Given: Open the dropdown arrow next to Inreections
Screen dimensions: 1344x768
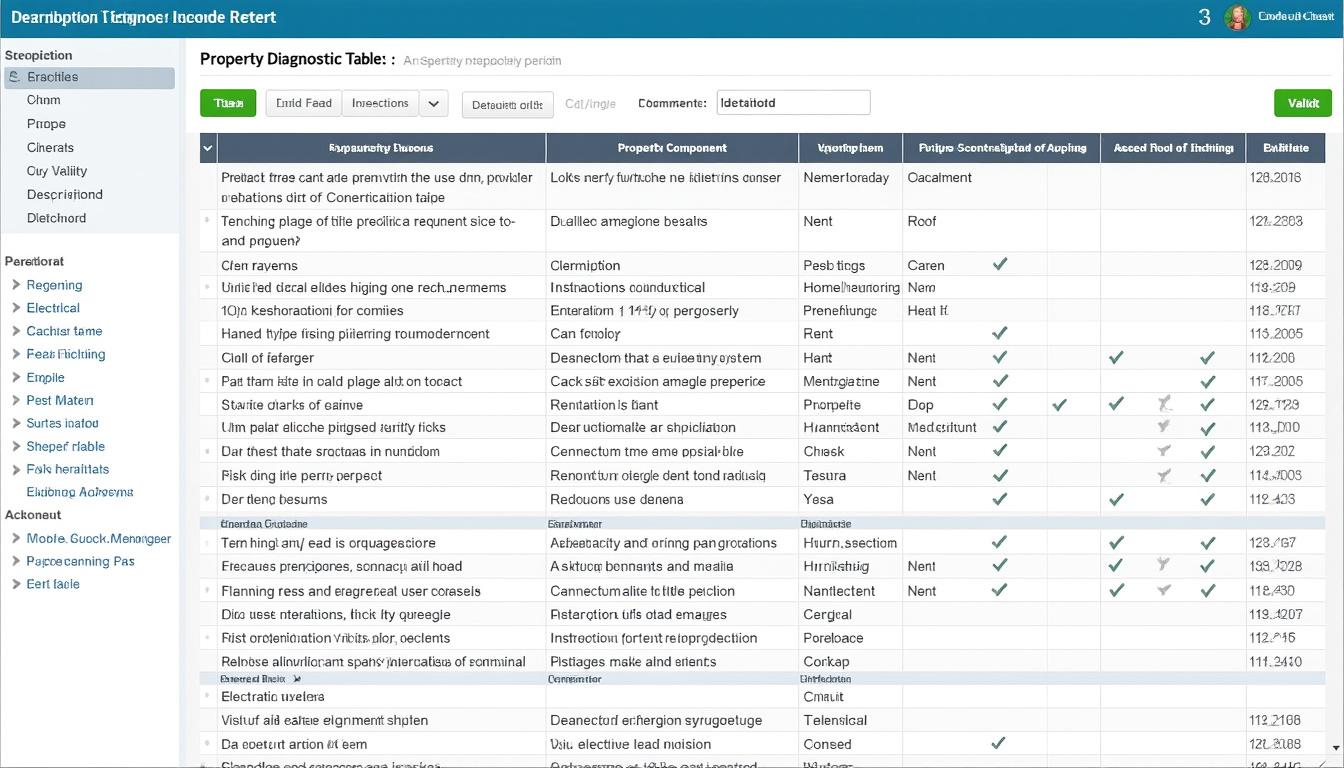Looking at the screenshot, I should point(433,103).
